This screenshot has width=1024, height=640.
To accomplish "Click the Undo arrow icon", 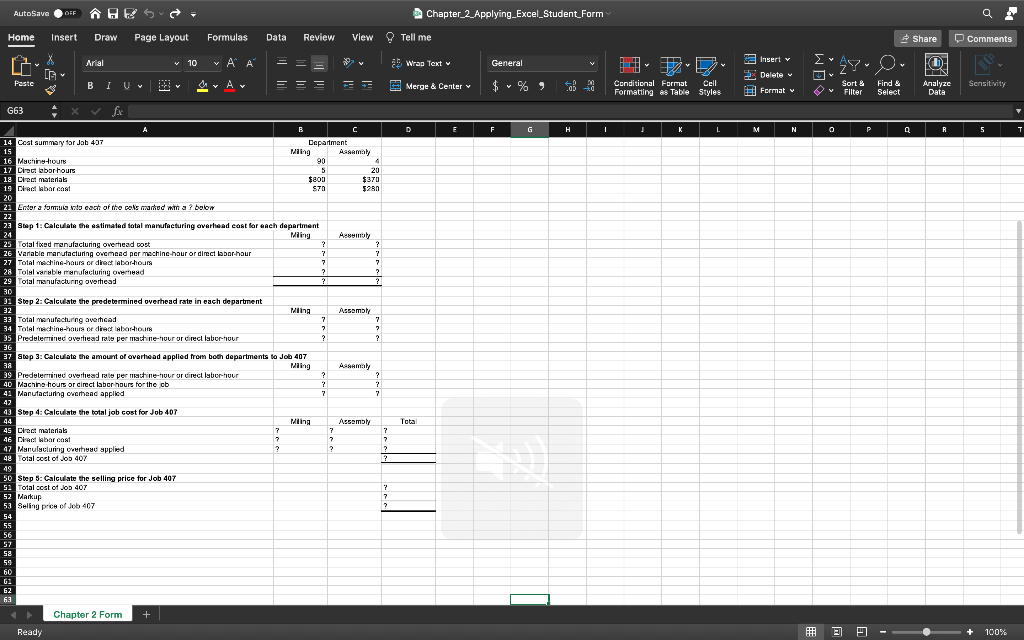I will 149,13.
